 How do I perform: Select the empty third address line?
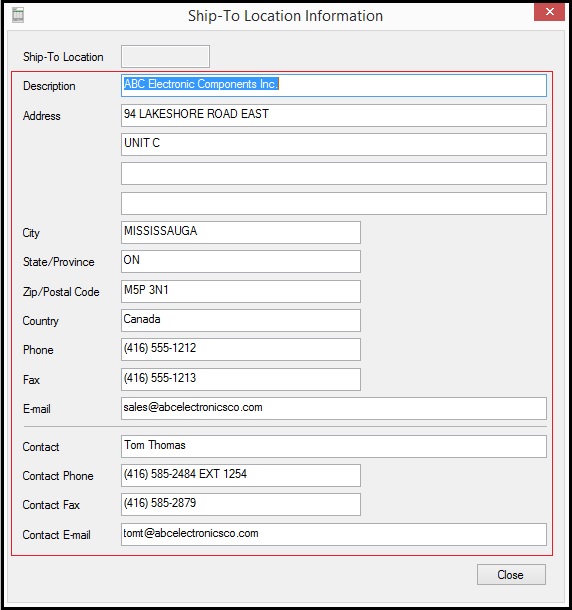pos(334,174)
